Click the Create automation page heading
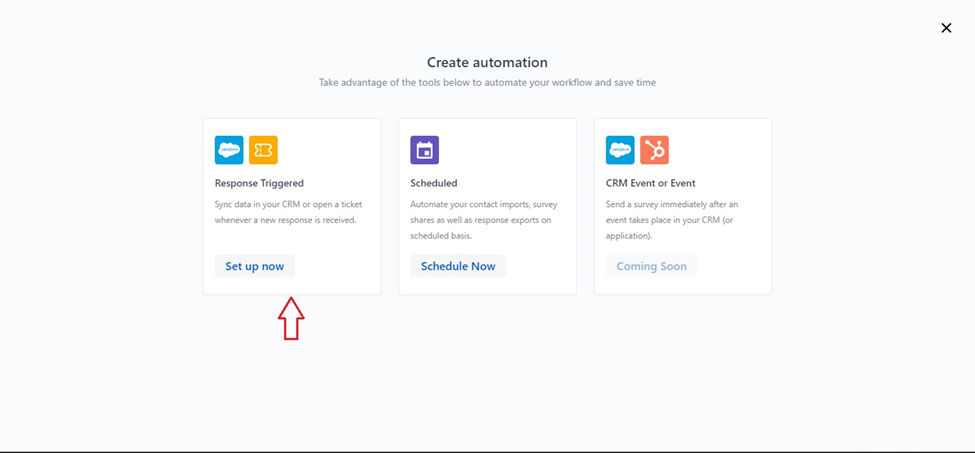This screenshot has width=975, height=453. pyautogui.click(x=487, y=62)
